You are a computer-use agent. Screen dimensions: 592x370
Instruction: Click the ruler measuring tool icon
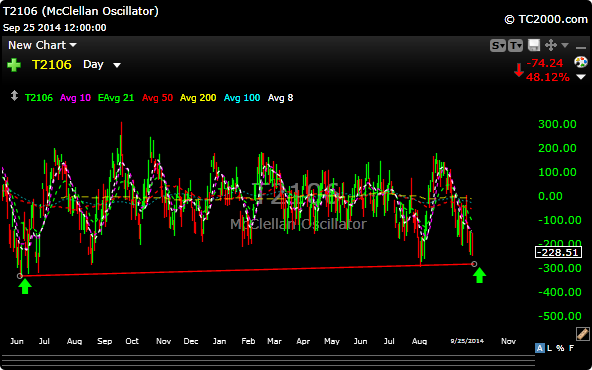coord(583,334)
